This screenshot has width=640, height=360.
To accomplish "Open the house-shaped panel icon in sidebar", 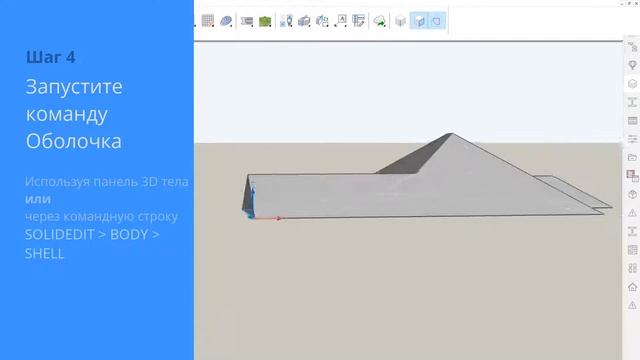I will click(x=632, y=287).
